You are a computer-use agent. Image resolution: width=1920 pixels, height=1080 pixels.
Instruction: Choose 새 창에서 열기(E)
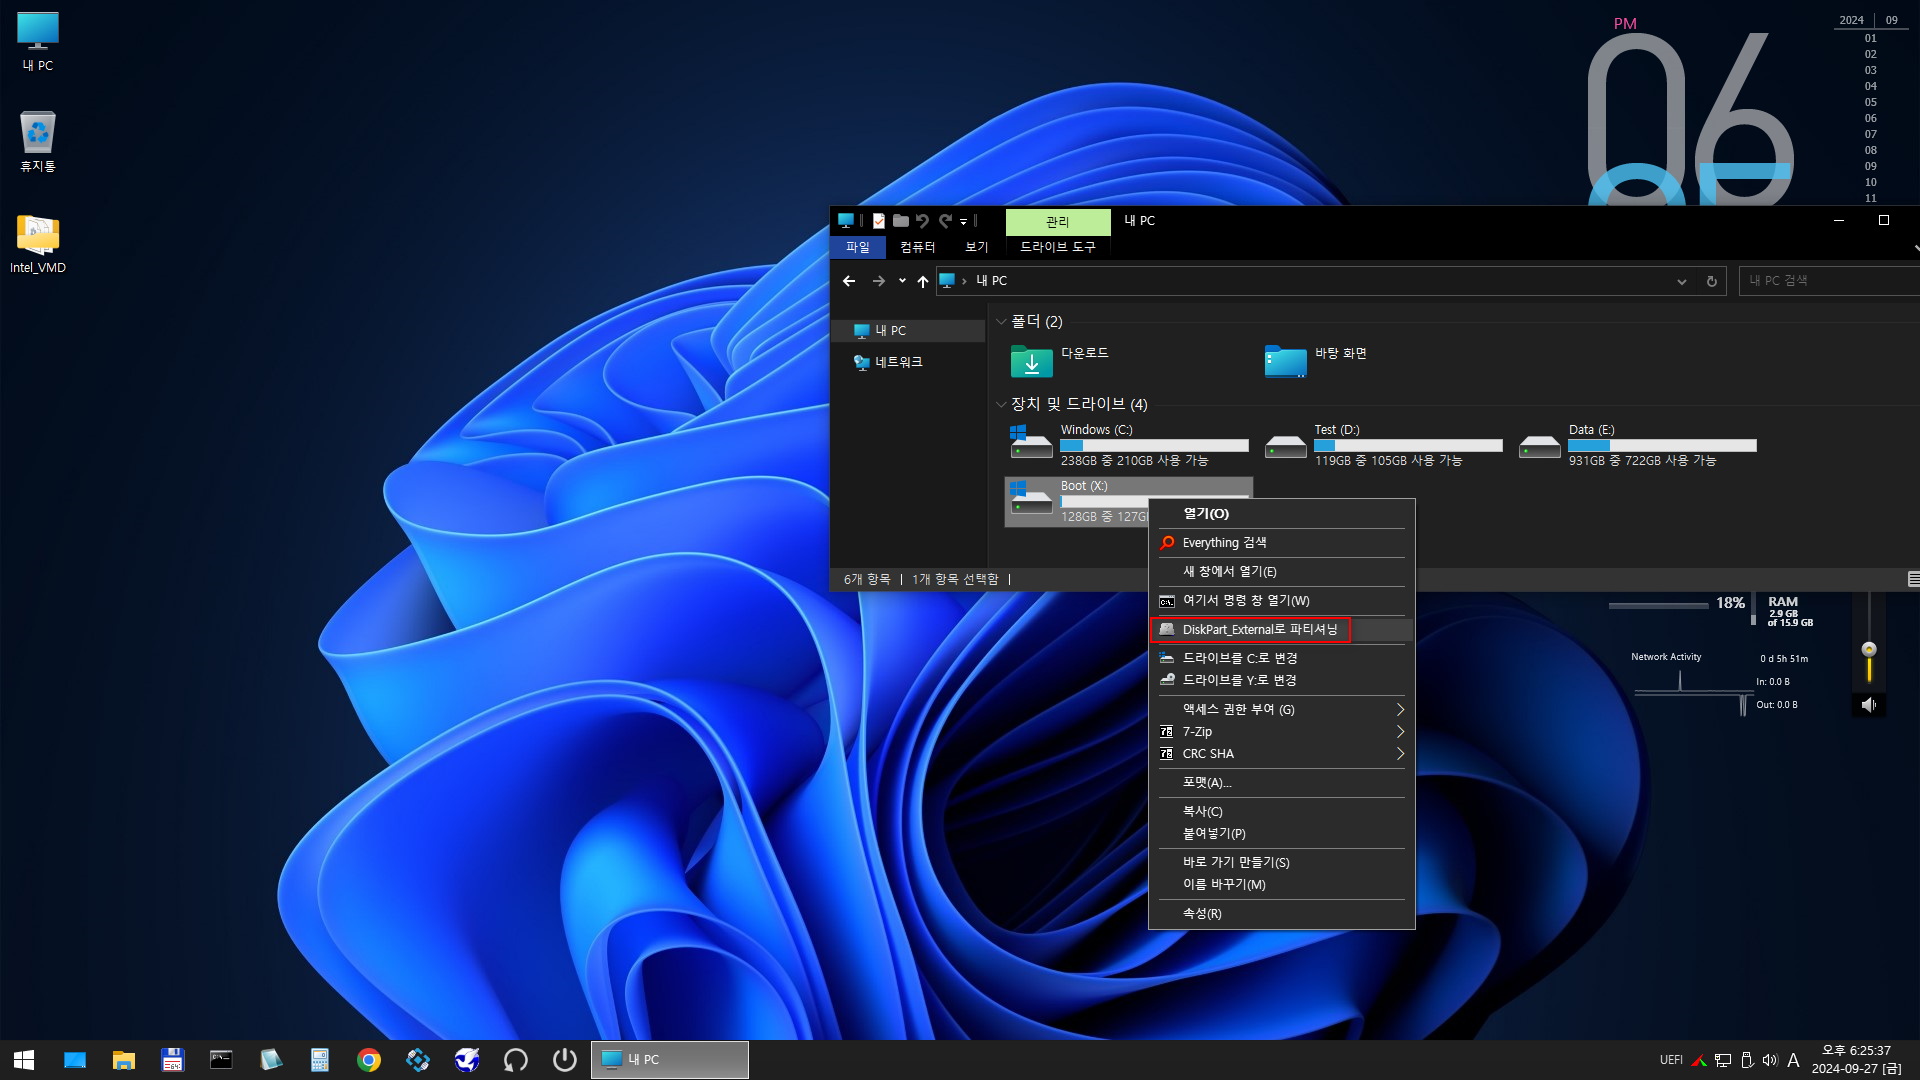click(x=1281, y=572)
